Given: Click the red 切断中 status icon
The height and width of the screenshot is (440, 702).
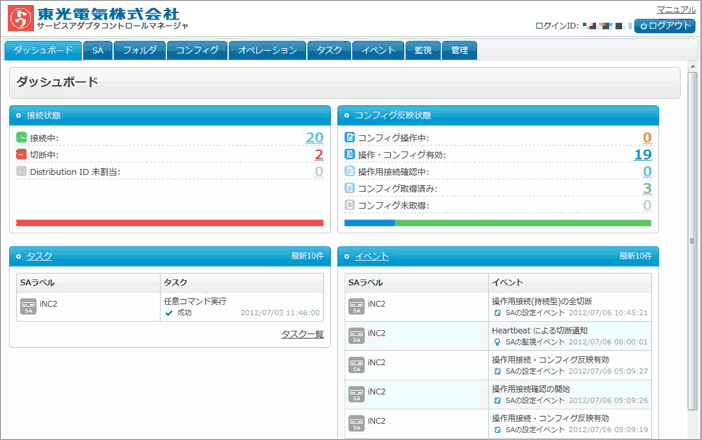Looking at the screenshot, I should [x=22, y=154].
